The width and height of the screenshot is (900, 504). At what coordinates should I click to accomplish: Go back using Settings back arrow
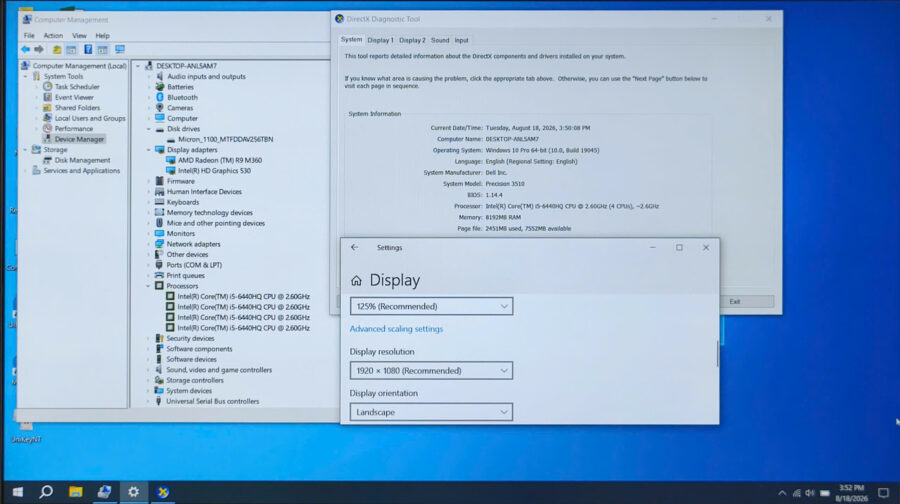click(x=354, y=247)
